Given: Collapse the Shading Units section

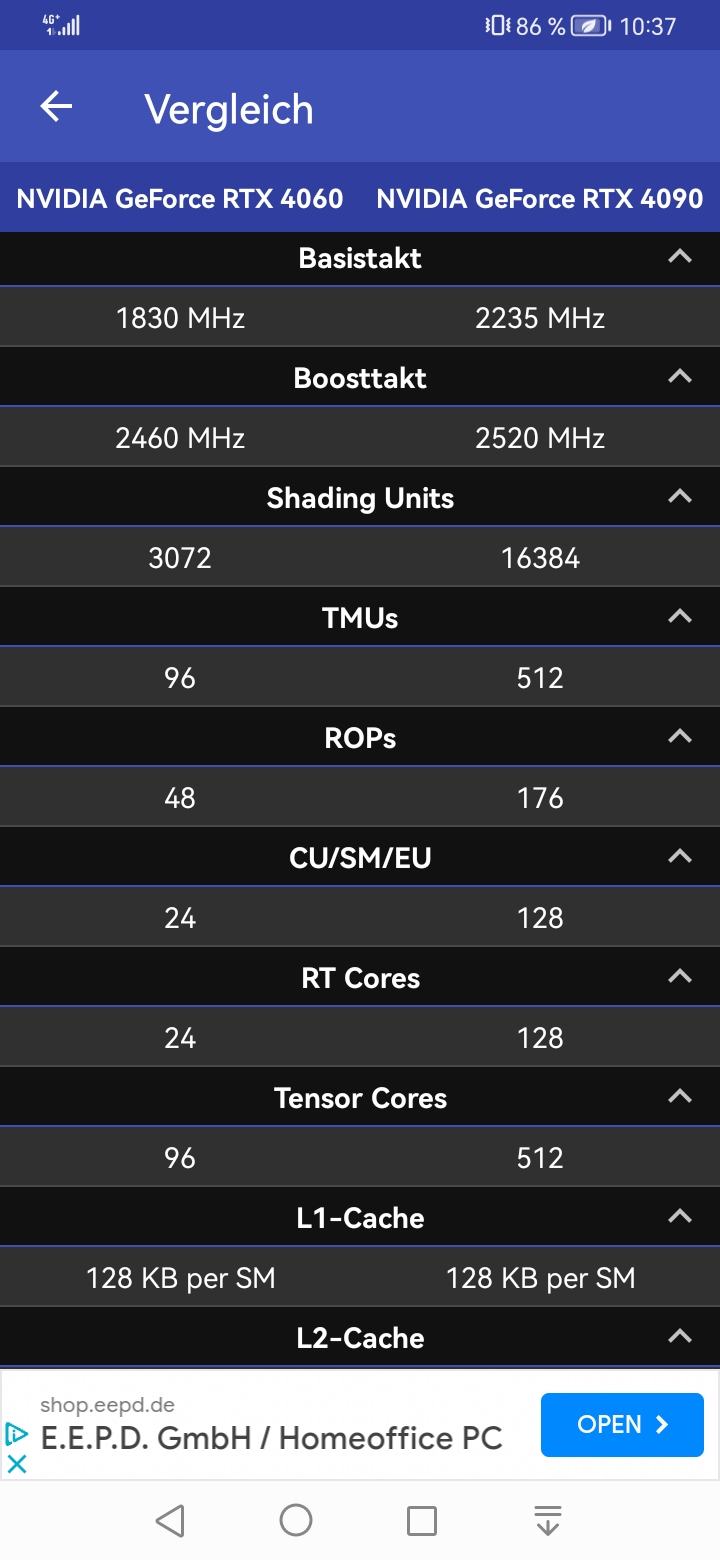Looking at the screenshot, I should [680, 497].
